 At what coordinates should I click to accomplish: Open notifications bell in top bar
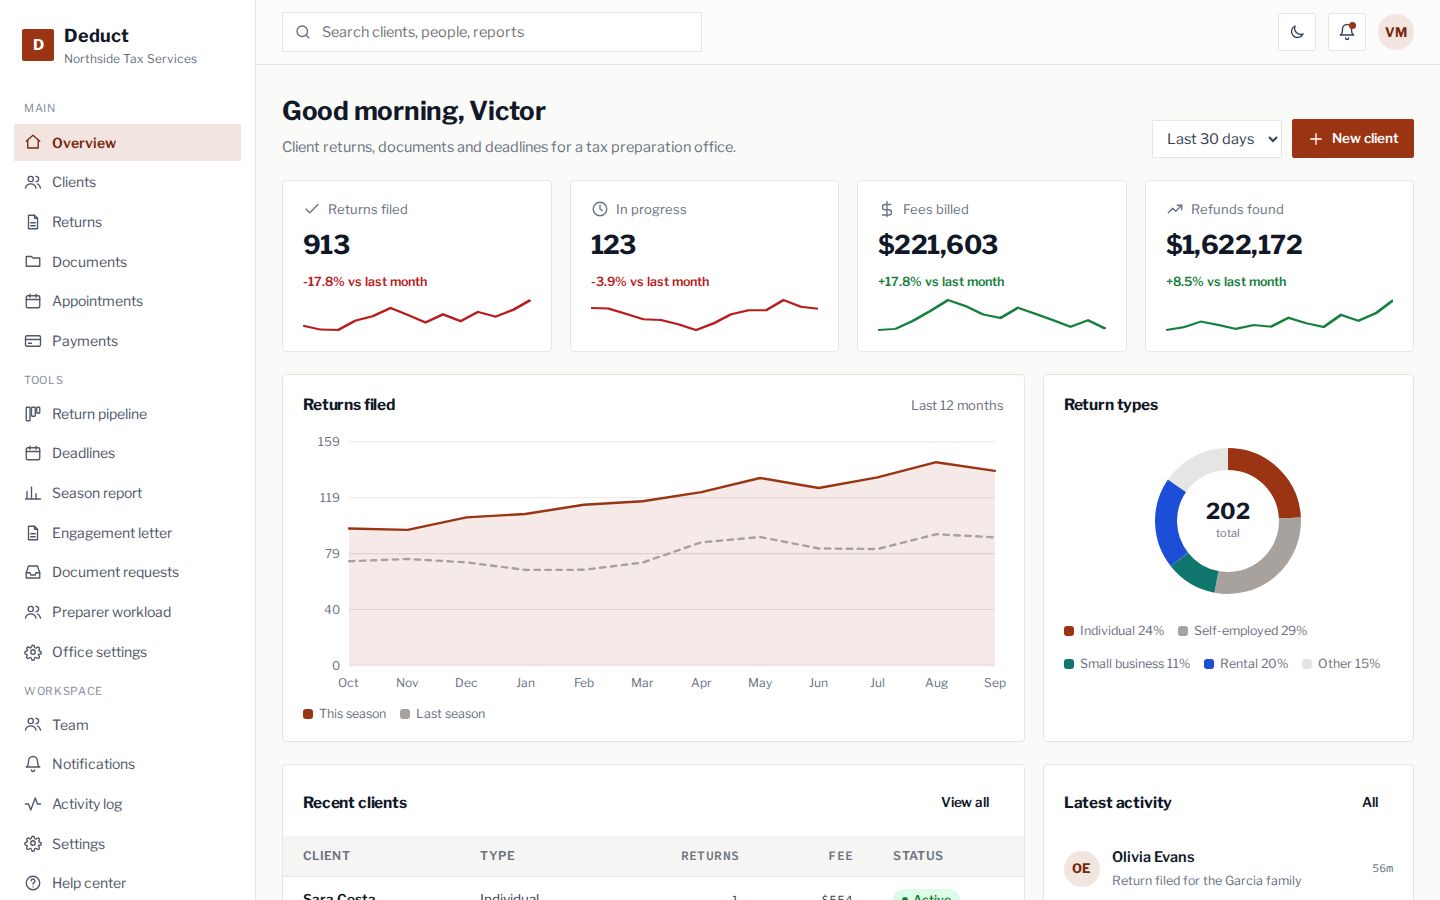[1347, 32]
